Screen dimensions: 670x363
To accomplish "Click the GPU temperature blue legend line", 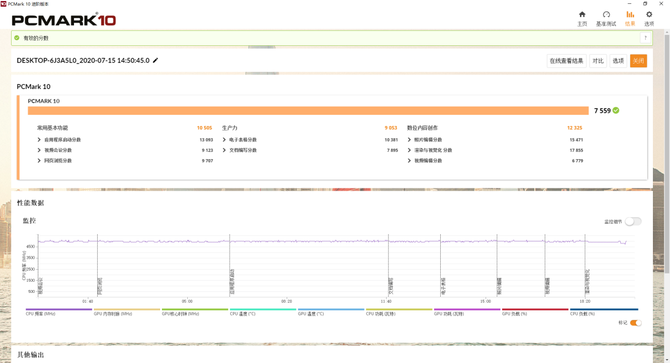I will pyautogui.click(x=331, y=309).
